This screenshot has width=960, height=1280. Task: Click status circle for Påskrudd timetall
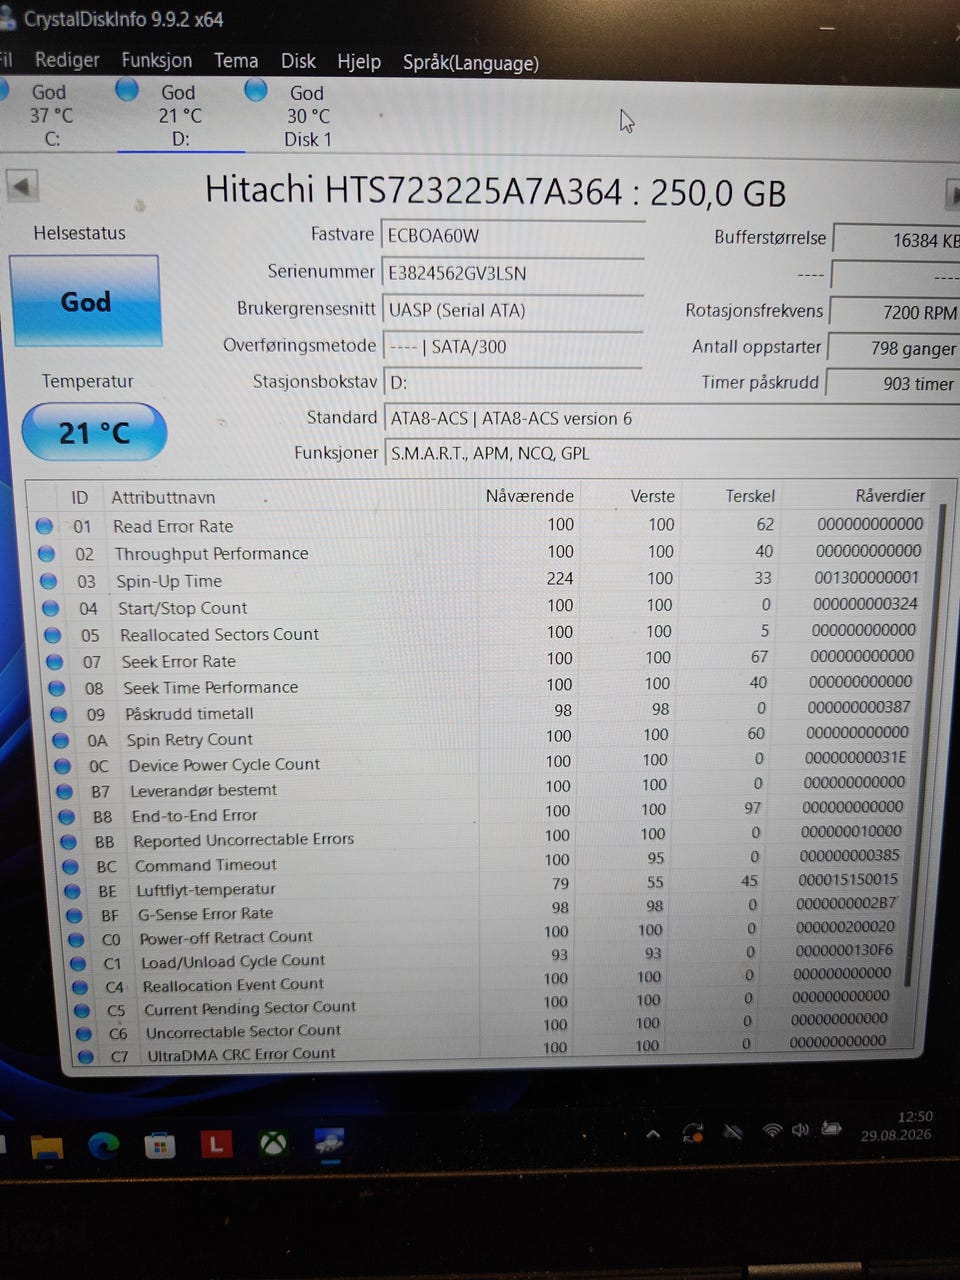pyautogui.click(x=59, y=713)
